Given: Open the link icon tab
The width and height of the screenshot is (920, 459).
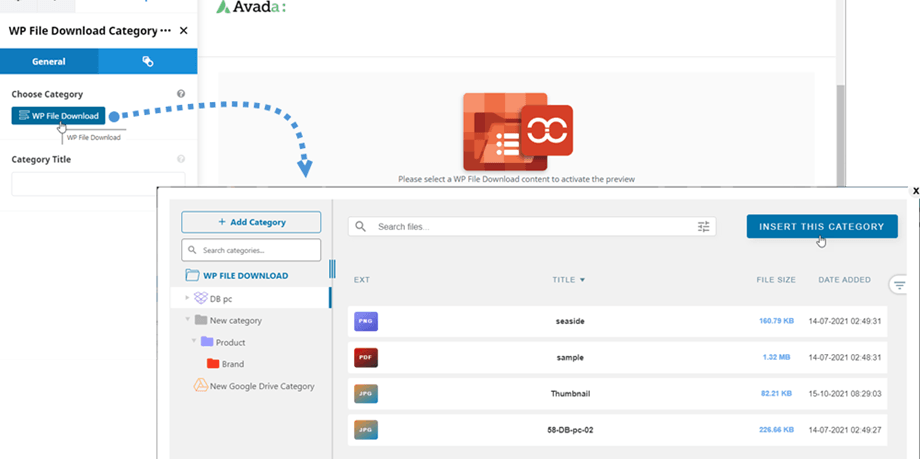Looking at the screenshot, I should coord(147,61).
